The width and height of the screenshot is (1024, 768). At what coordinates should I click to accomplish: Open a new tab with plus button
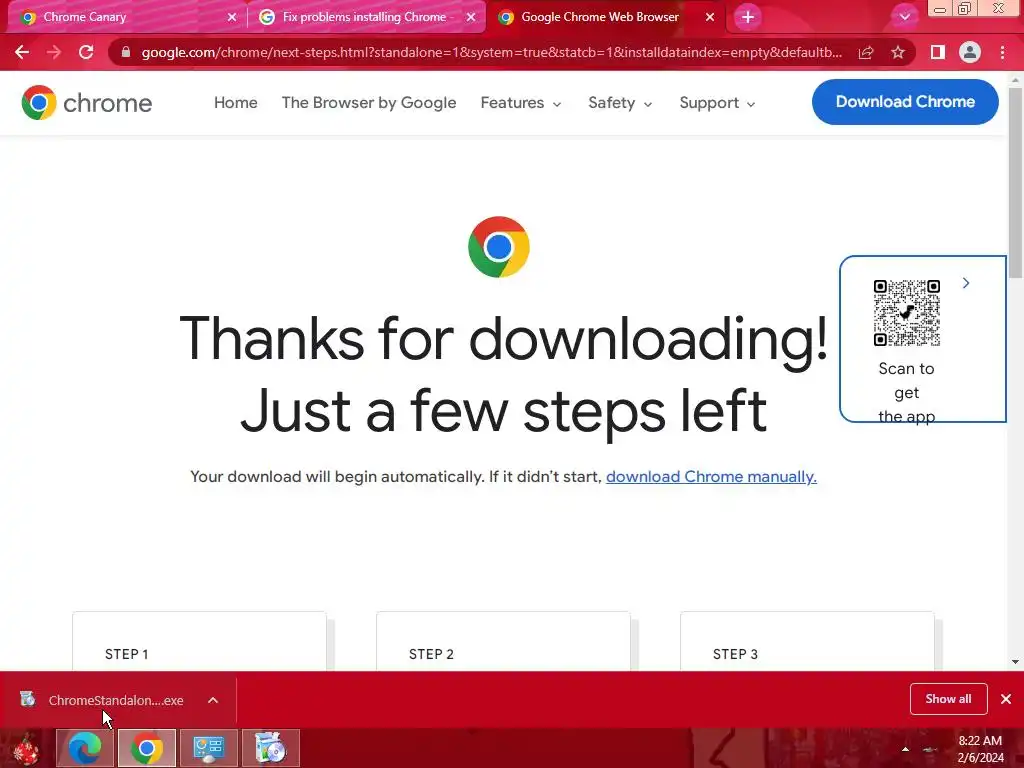(748, 17)
